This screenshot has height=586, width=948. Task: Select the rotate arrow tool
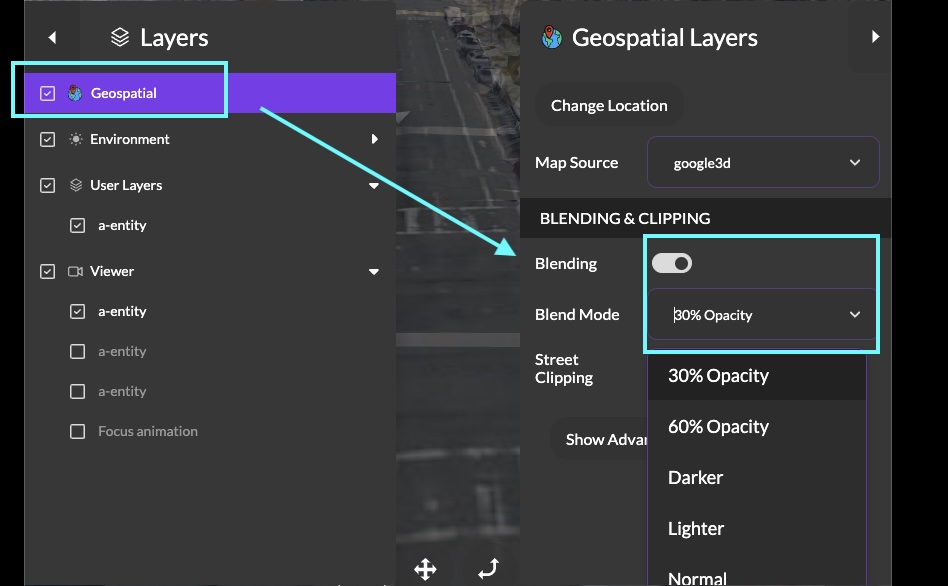tap(488, 569)
